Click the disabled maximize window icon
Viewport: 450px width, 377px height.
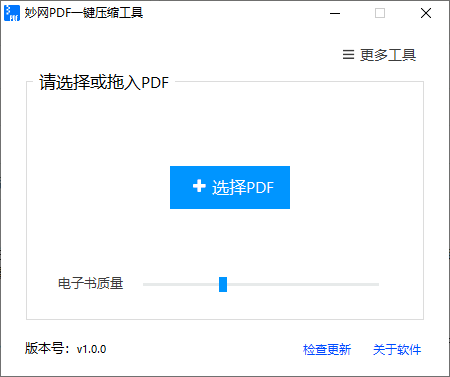click(x=380, y=13)
